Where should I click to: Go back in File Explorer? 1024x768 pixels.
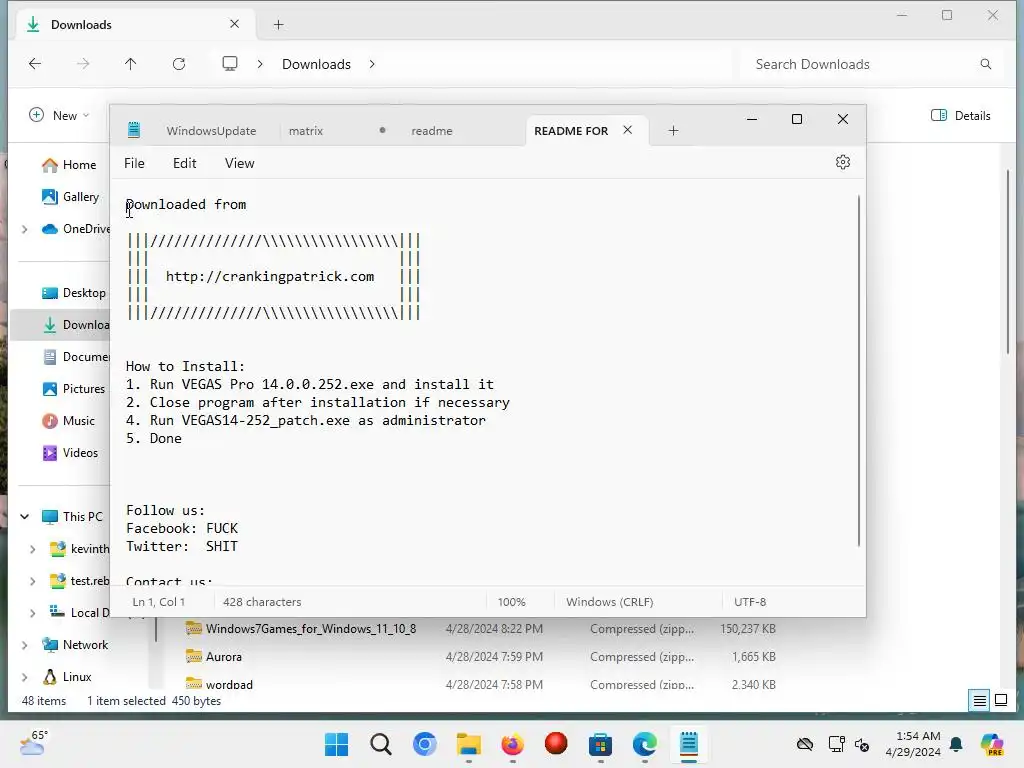[35, 64]
